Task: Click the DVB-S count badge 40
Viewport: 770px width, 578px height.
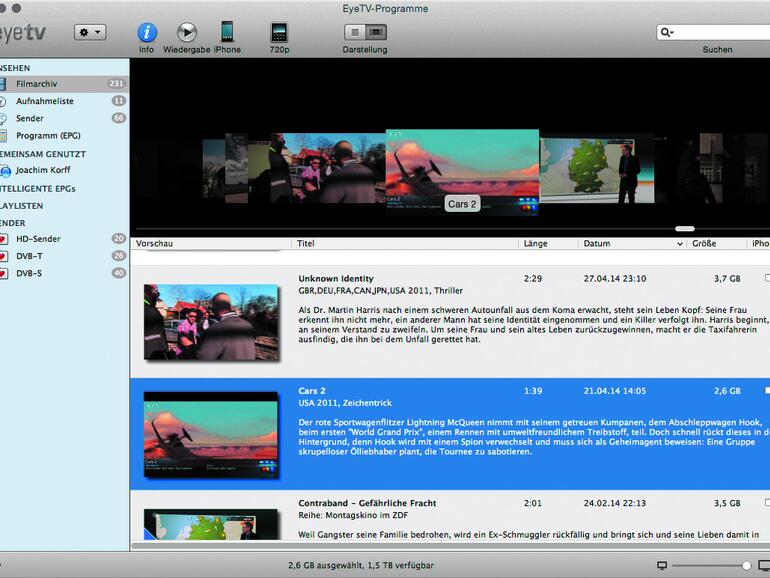Action: click(119, 273)
